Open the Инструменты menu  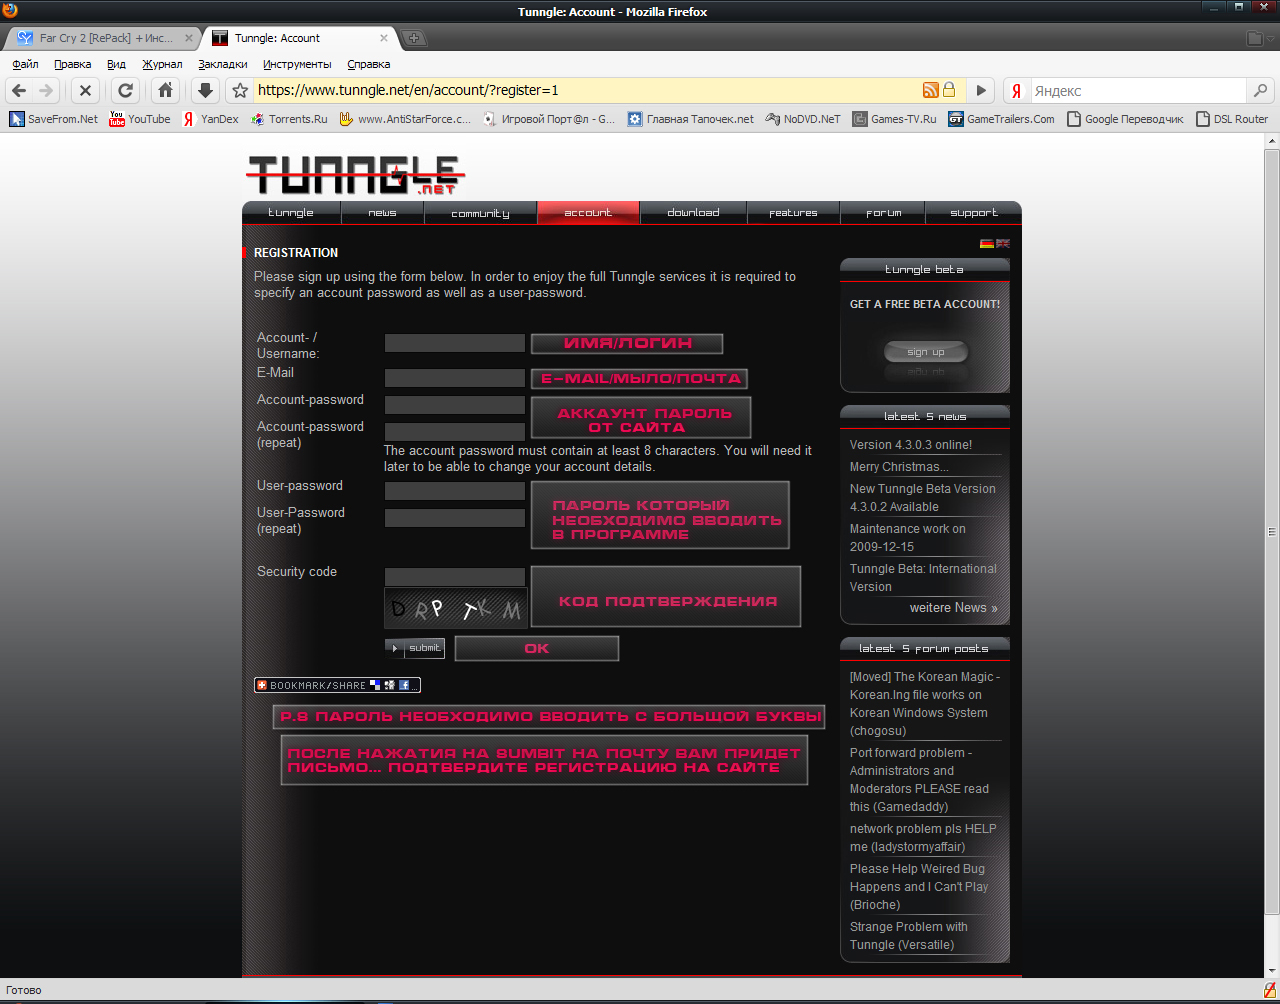point(297,64)
